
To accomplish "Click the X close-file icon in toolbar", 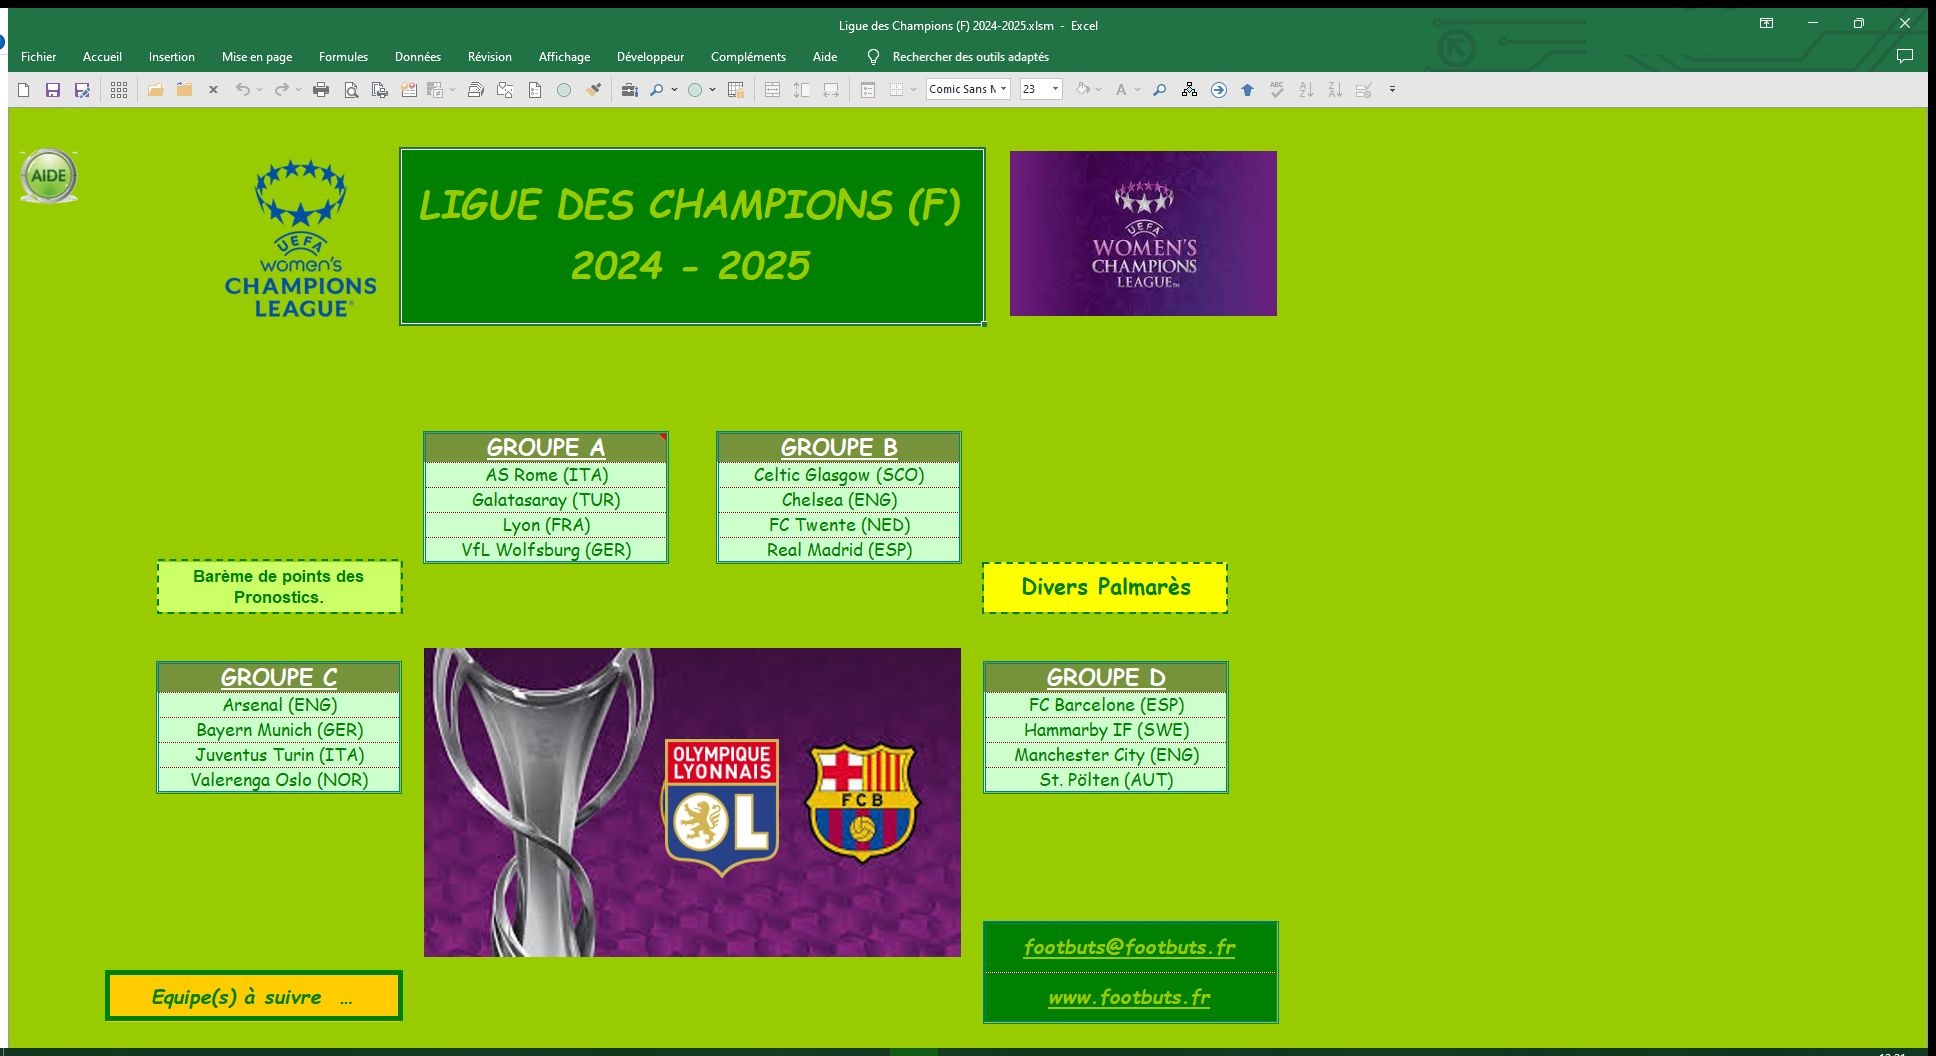I will pos(213,90).
